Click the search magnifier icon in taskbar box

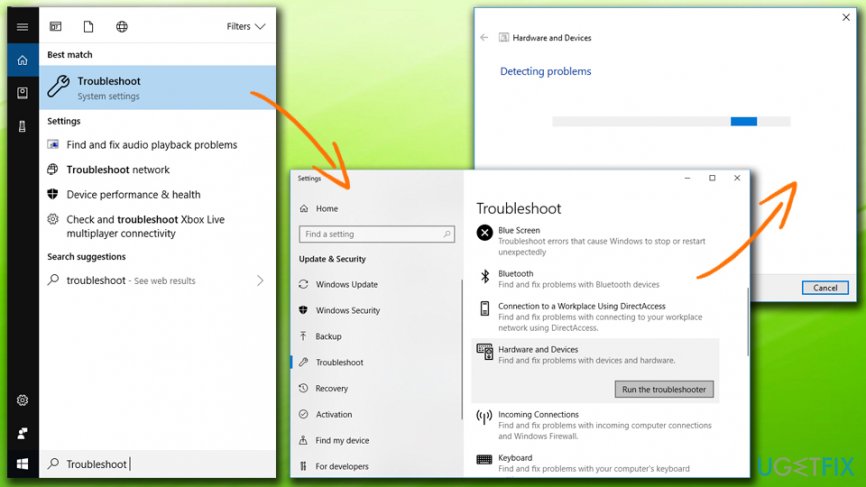(53, 464)
